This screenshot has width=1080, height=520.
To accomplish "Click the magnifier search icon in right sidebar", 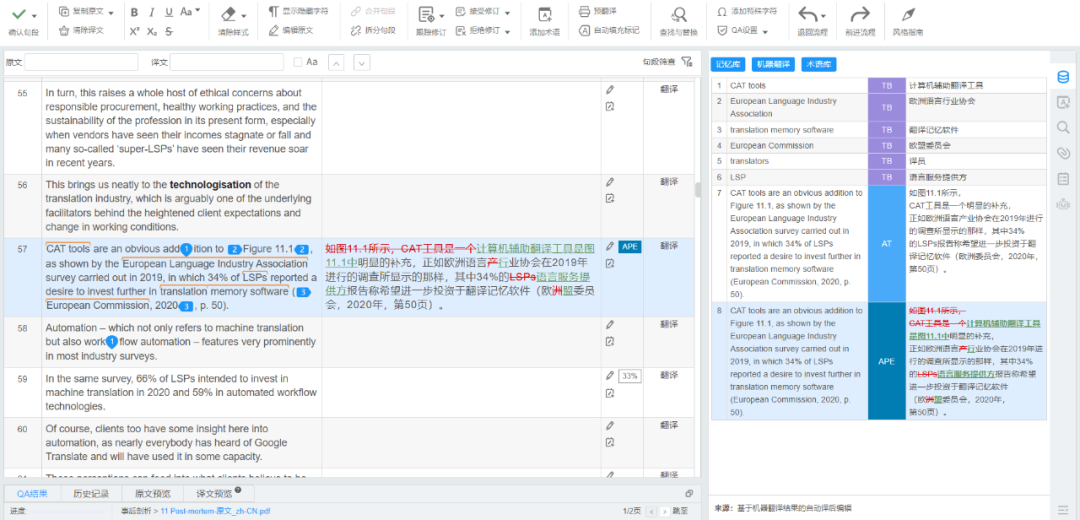I will [x=1063, y=127].
